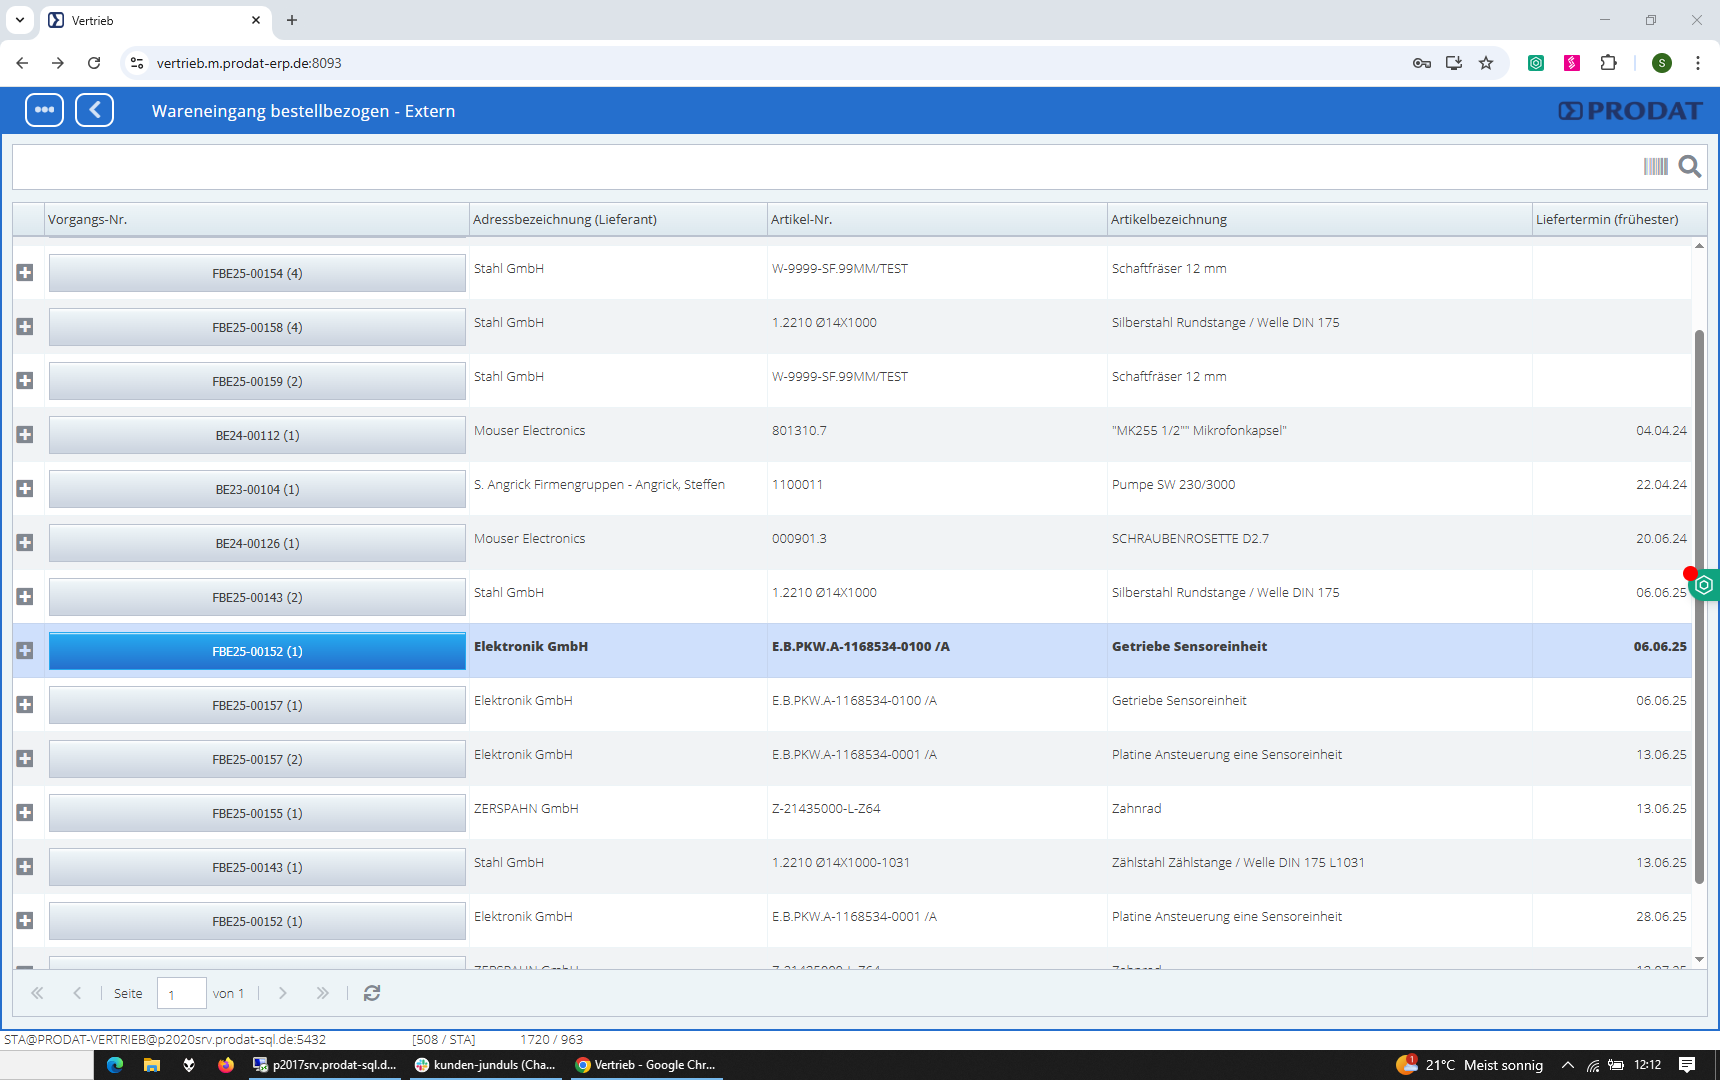Open Firefox from the taskbar
1720x1080 pixels.
point(226,1065)
